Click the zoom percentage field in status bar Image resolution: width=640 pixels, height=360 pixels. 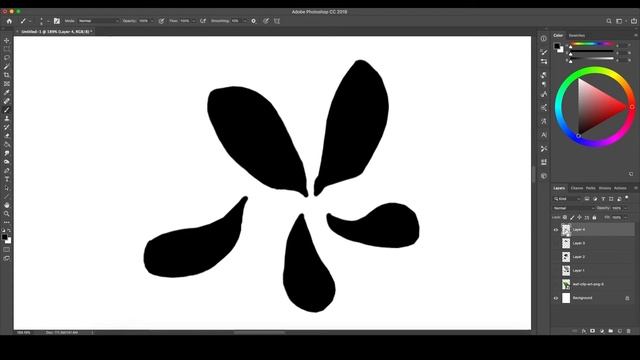tap(24, 333)
